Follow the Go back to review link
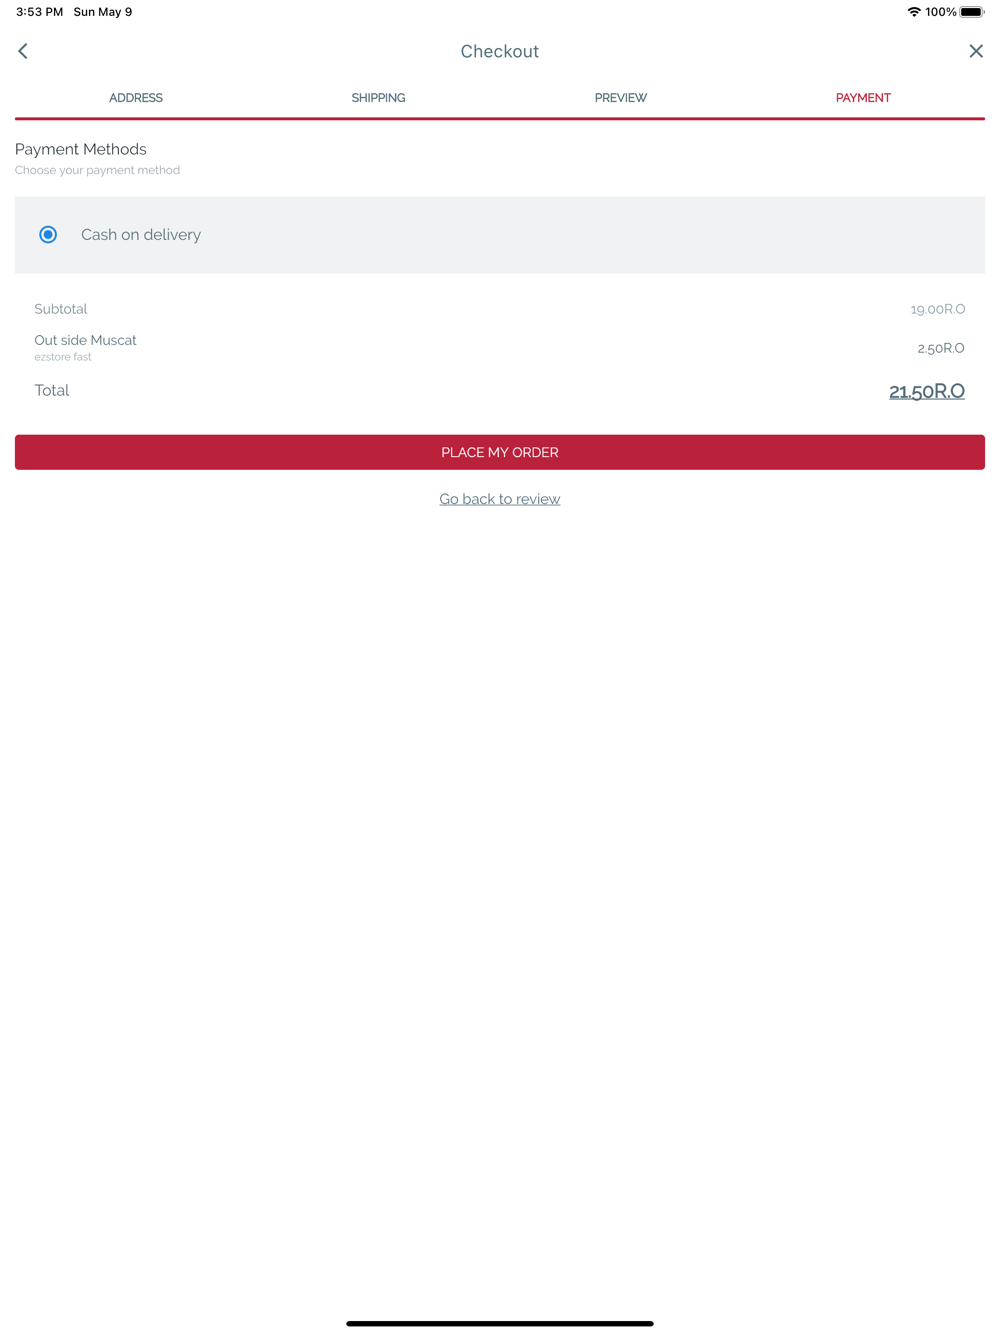The image size is (1000, 1334). [x=500, y=499]
